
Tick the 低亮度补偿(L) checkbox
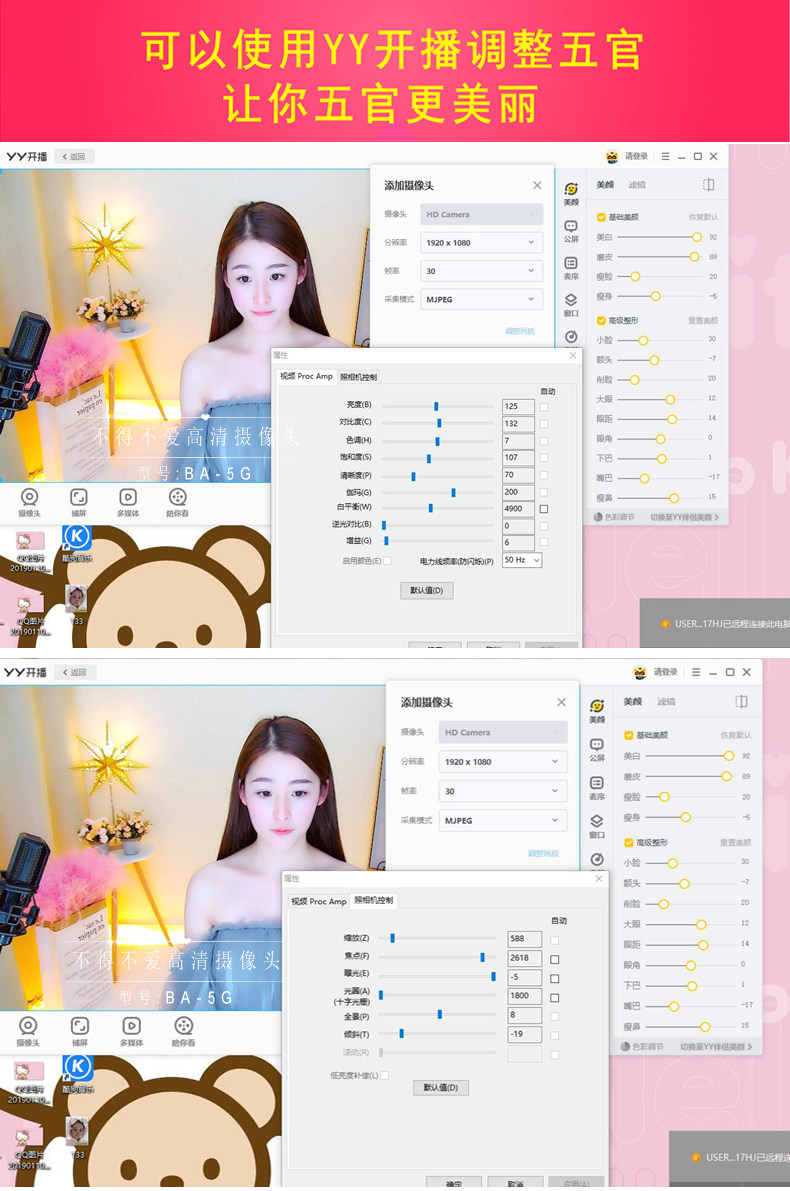[x=384, y=1075]
